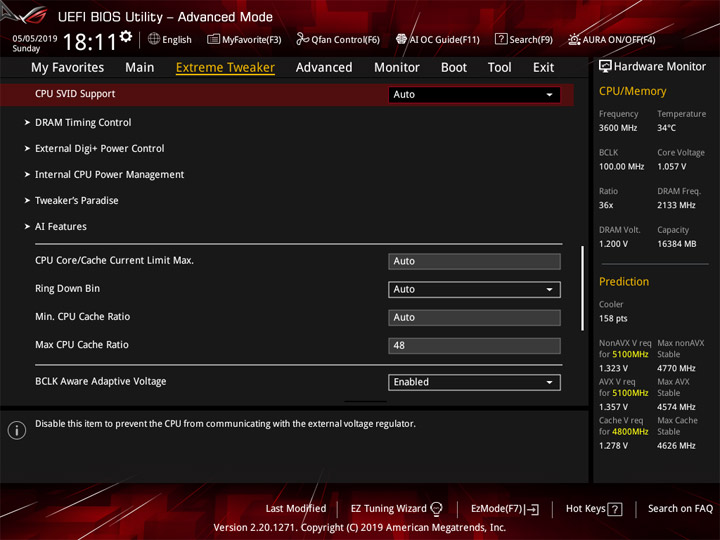The image size is (720, 540).
Task: Open Ring Down Bin dropdown
Action: (474, 289)
